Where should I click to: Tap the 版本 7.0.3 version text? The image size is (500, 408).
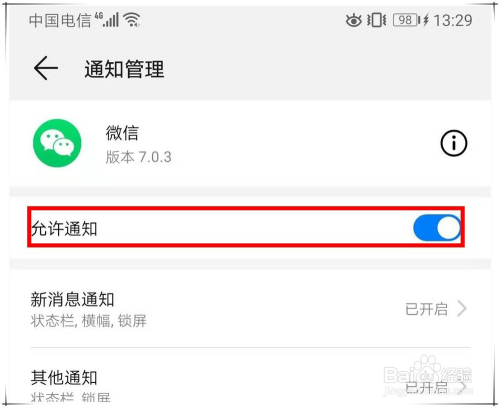[139, 157]
